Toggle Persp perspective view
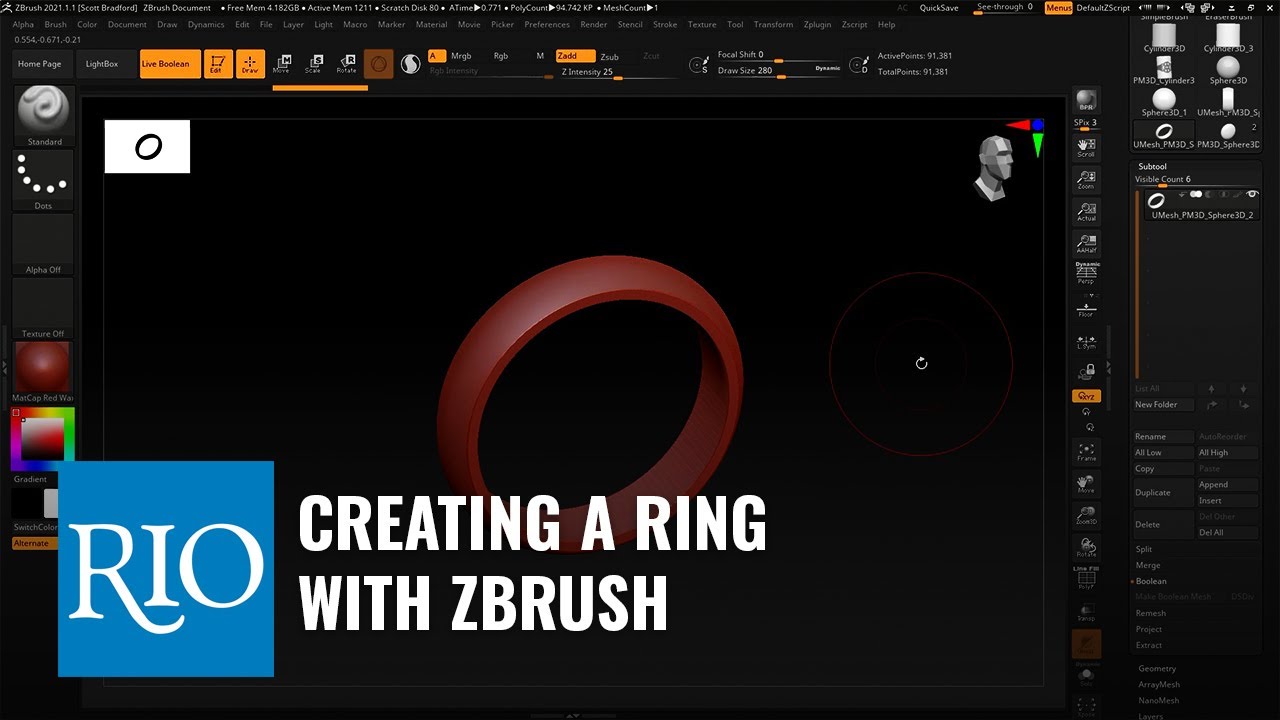Image resolution: width=1280 pixels, height=720 pixels. click(x=1086, y=274)
